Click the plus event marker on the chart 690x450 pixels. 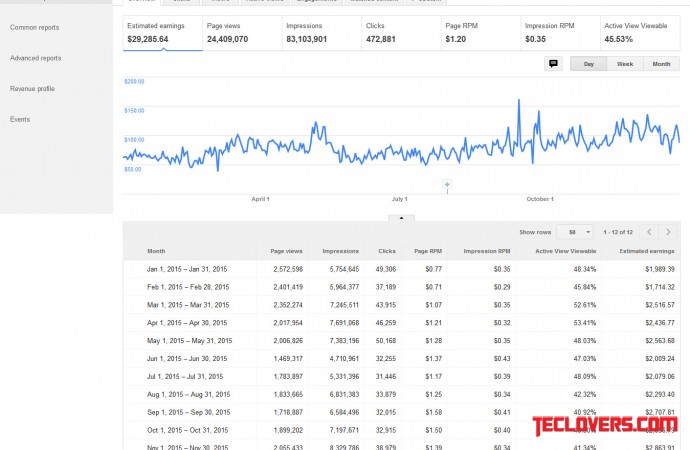click(x=447, y=184)
